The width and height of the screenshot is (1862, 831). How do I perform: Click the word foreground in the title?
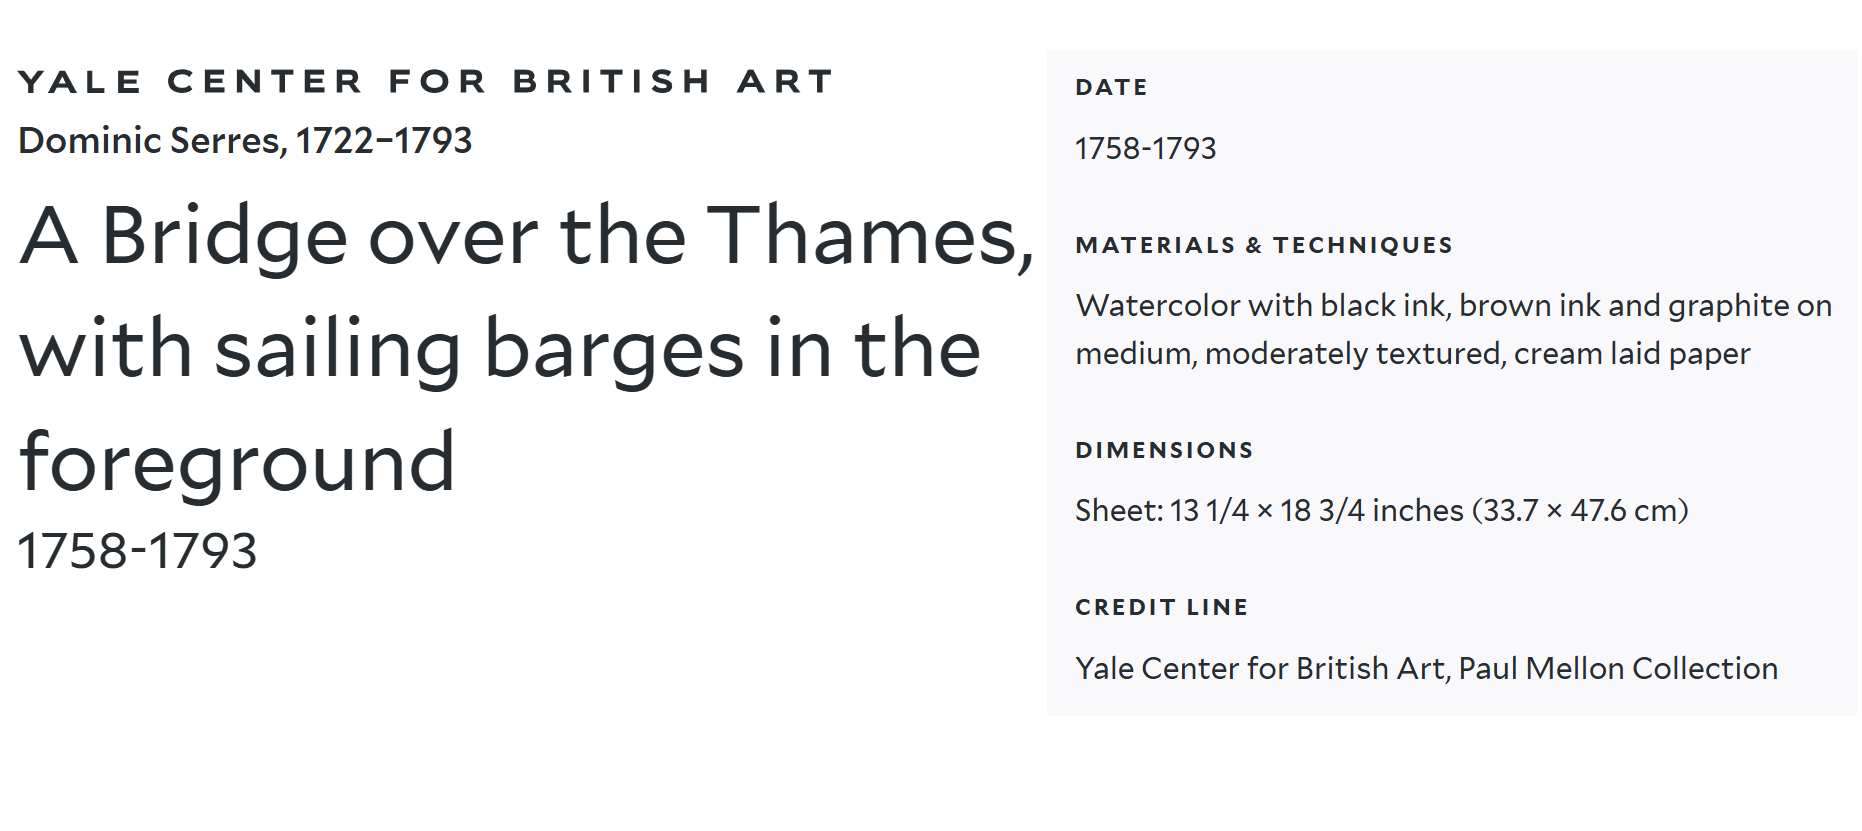pos(238,462)
